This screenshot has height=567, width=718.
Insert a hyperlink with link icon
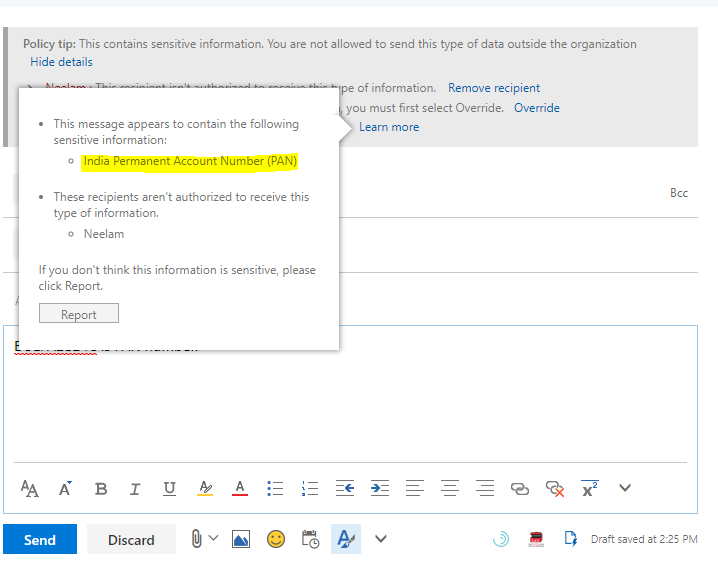(x=520, y=489)
